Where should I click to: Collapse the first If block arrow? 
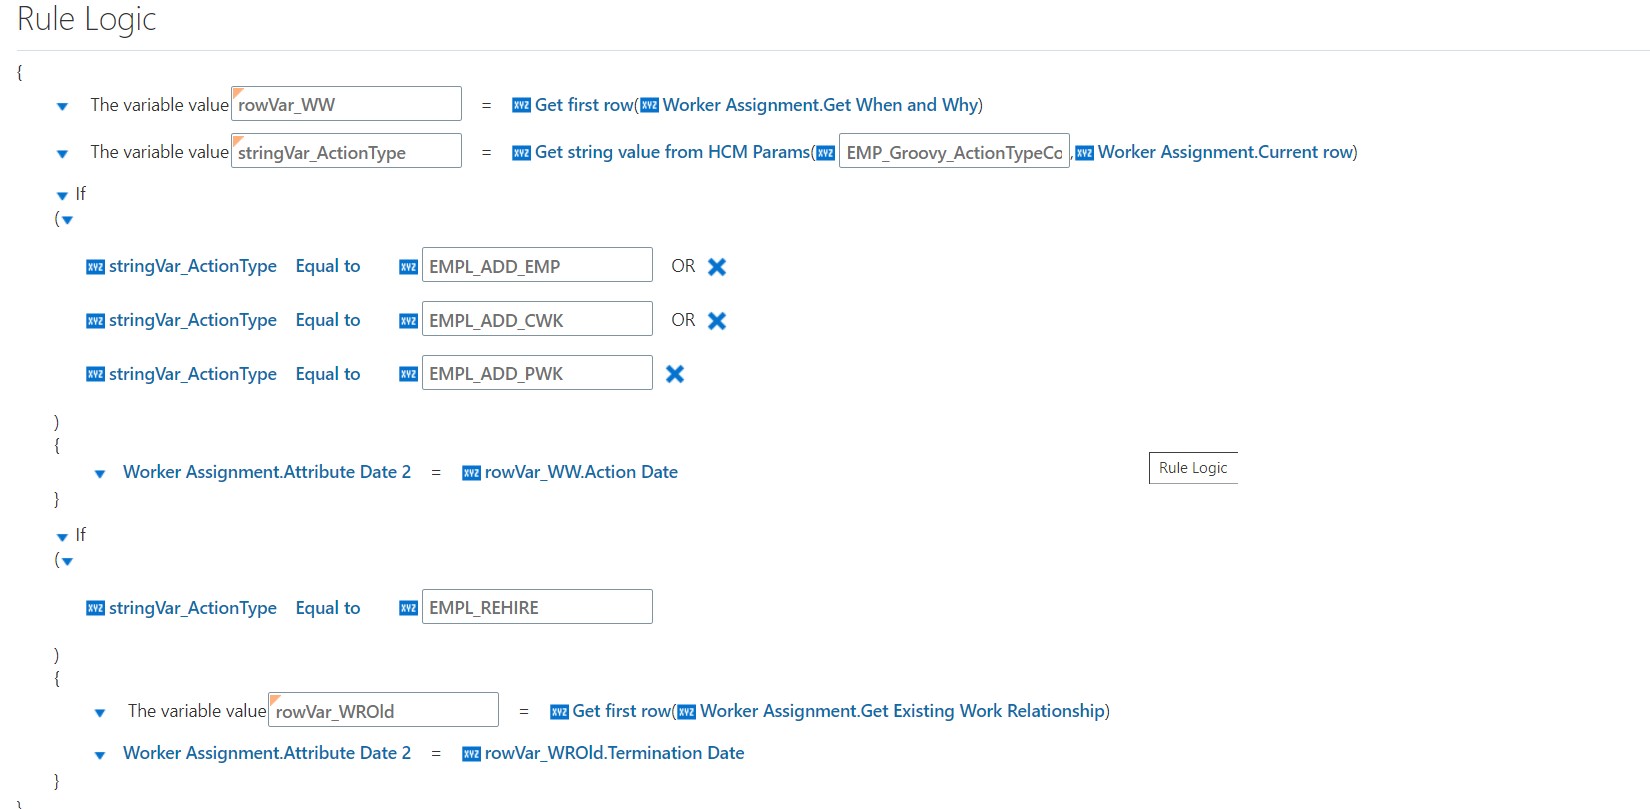[x=63, y=196]
